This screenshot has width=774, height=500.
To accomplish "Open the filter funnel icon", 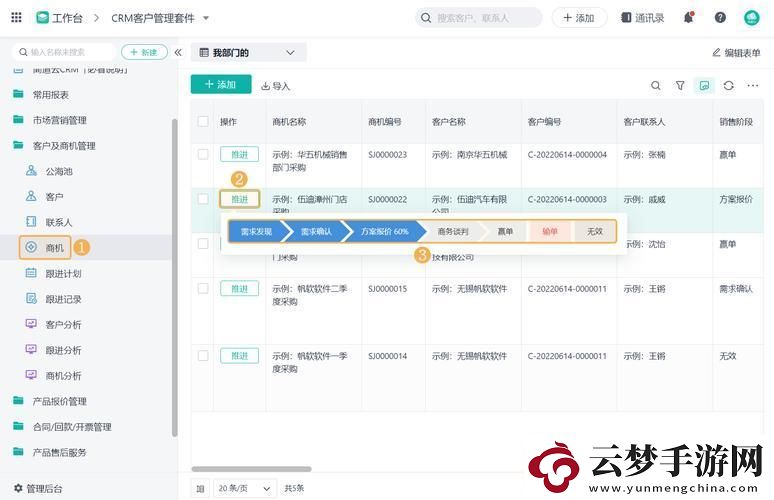I will [x=680, y=85].
